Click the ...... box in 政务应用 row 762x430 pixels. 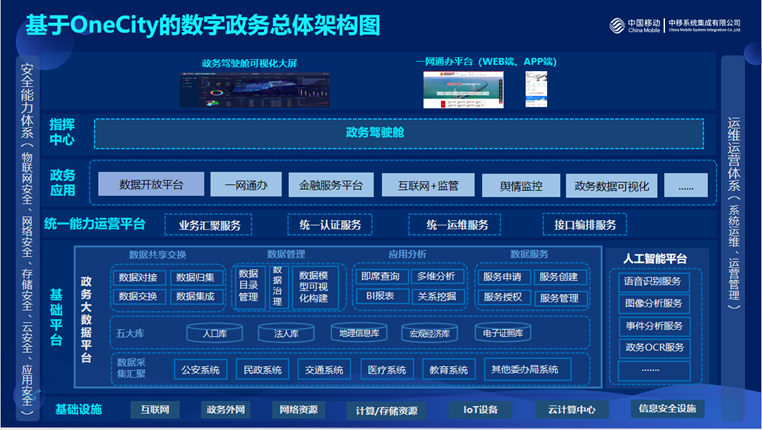coord(686,186)
